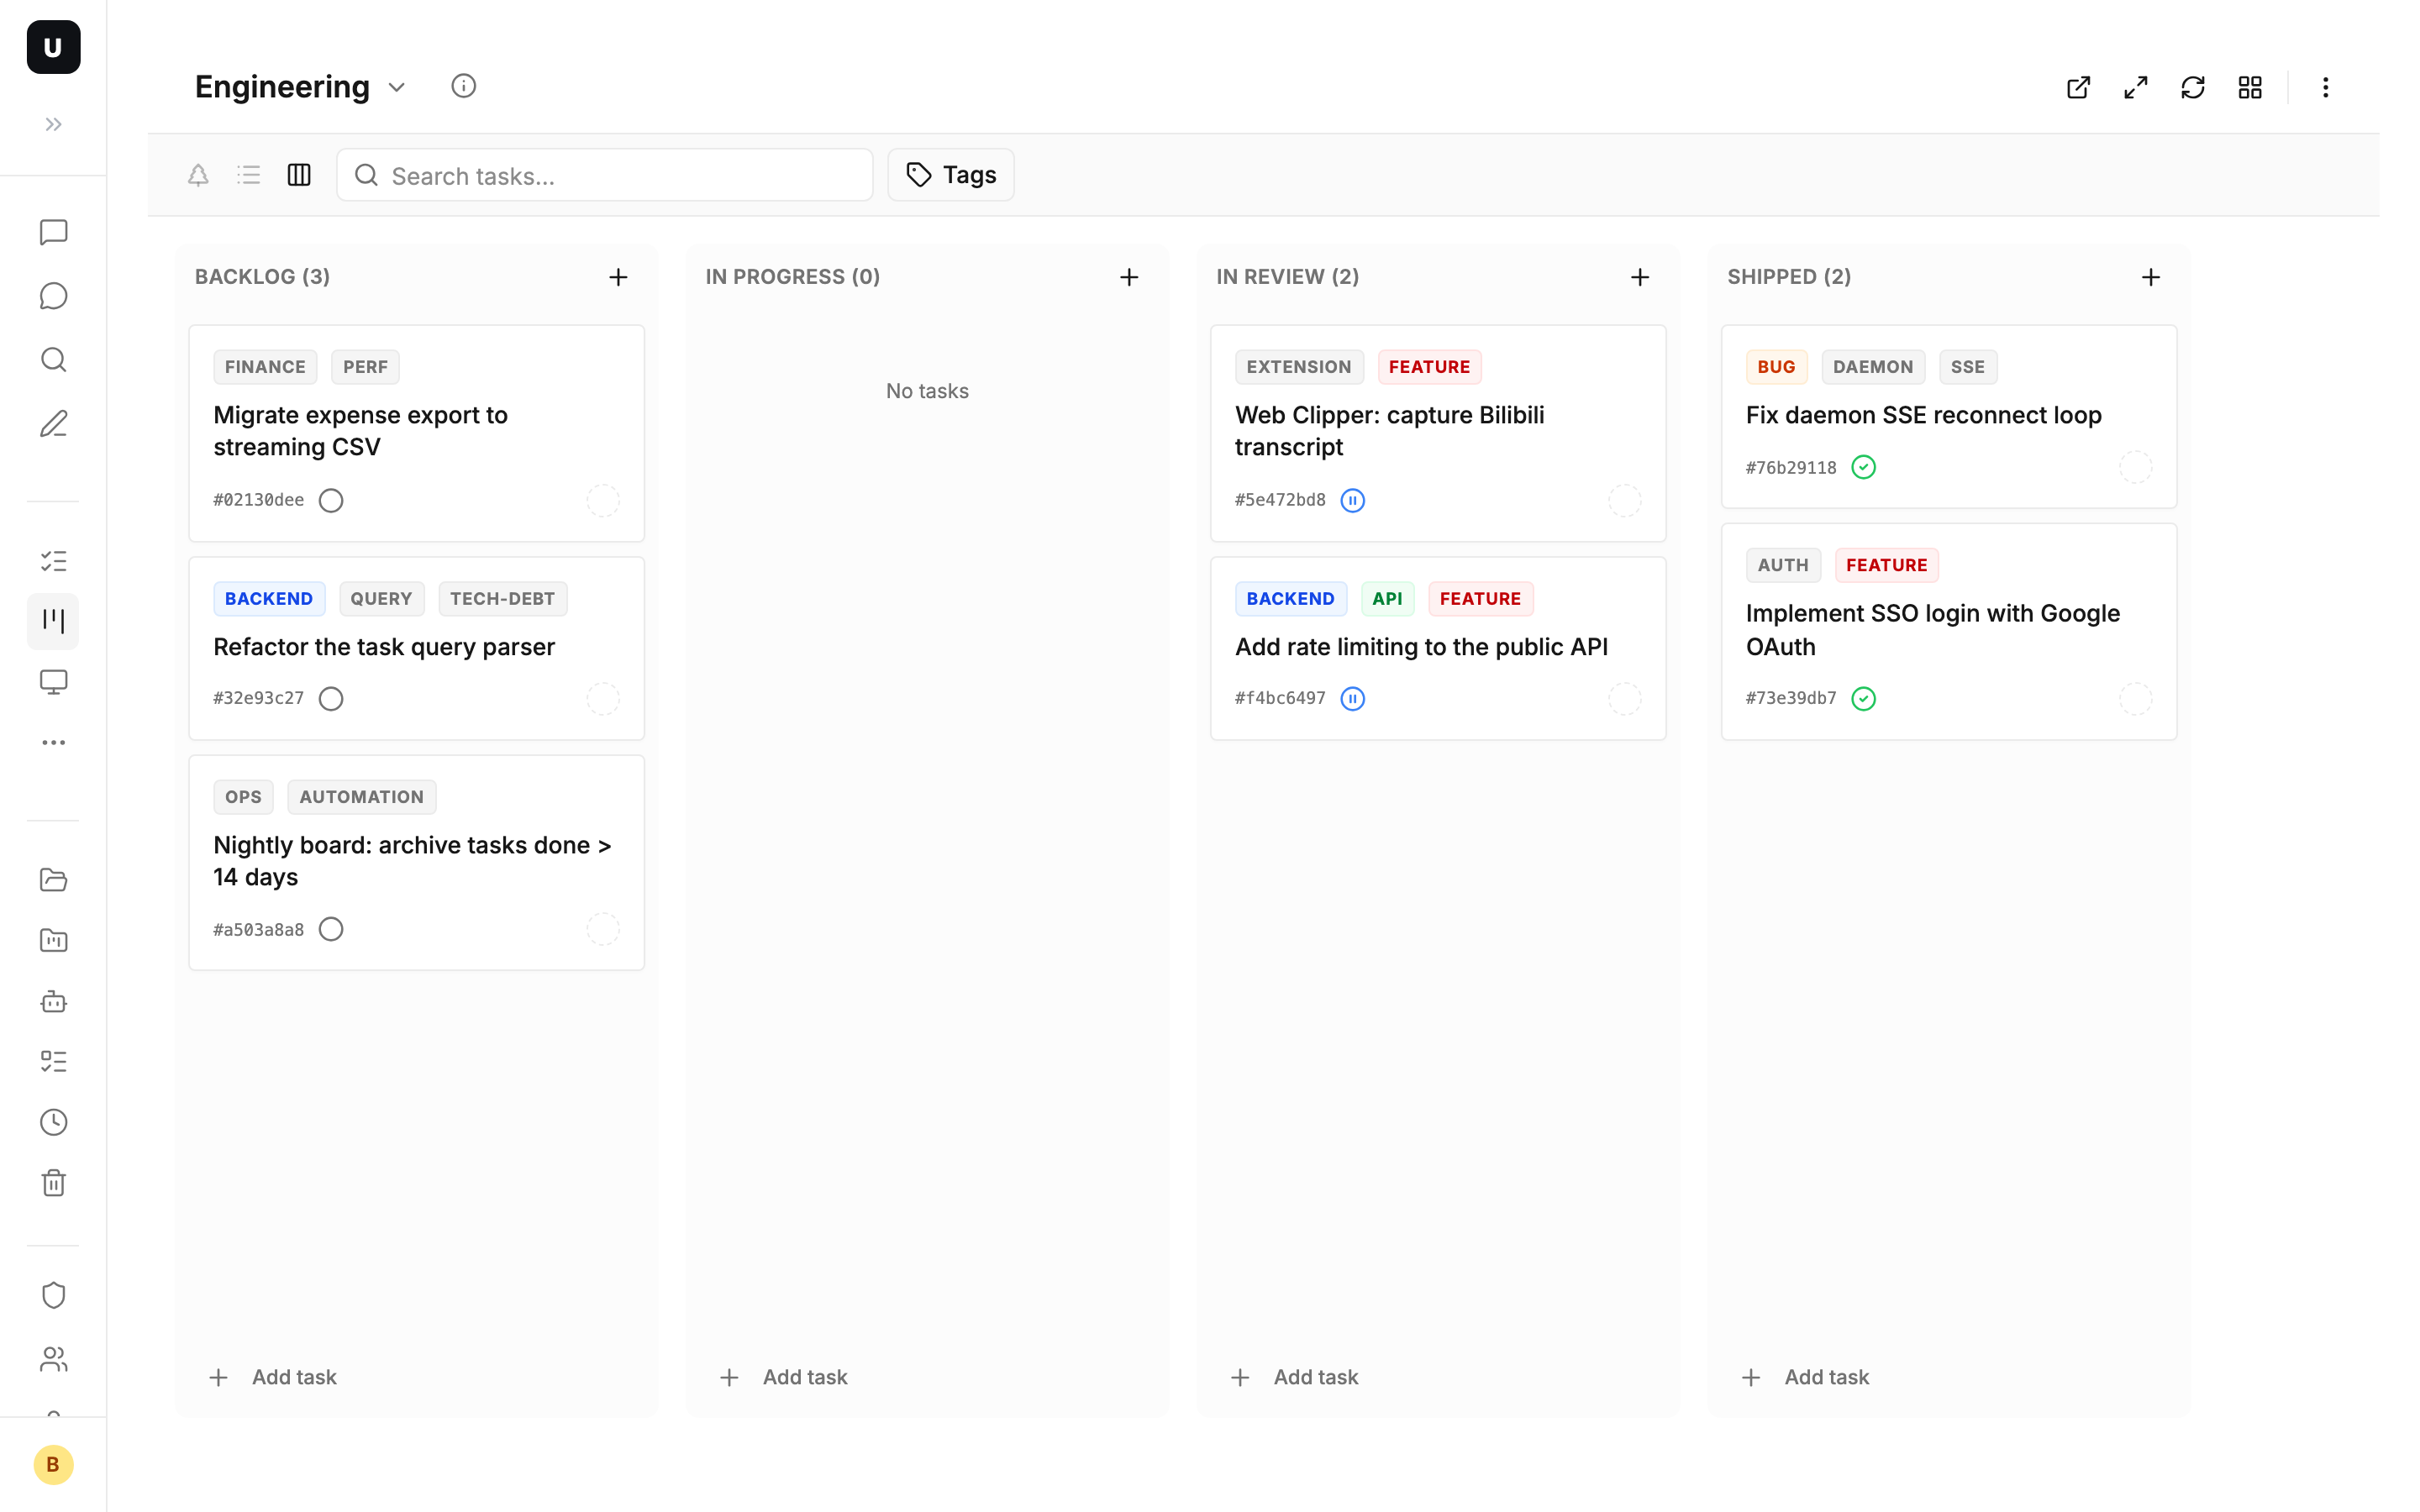The image size is (2420, 1512).
Task: Open the vertical three-dot options menu
Action: [x=2325, y=88]
